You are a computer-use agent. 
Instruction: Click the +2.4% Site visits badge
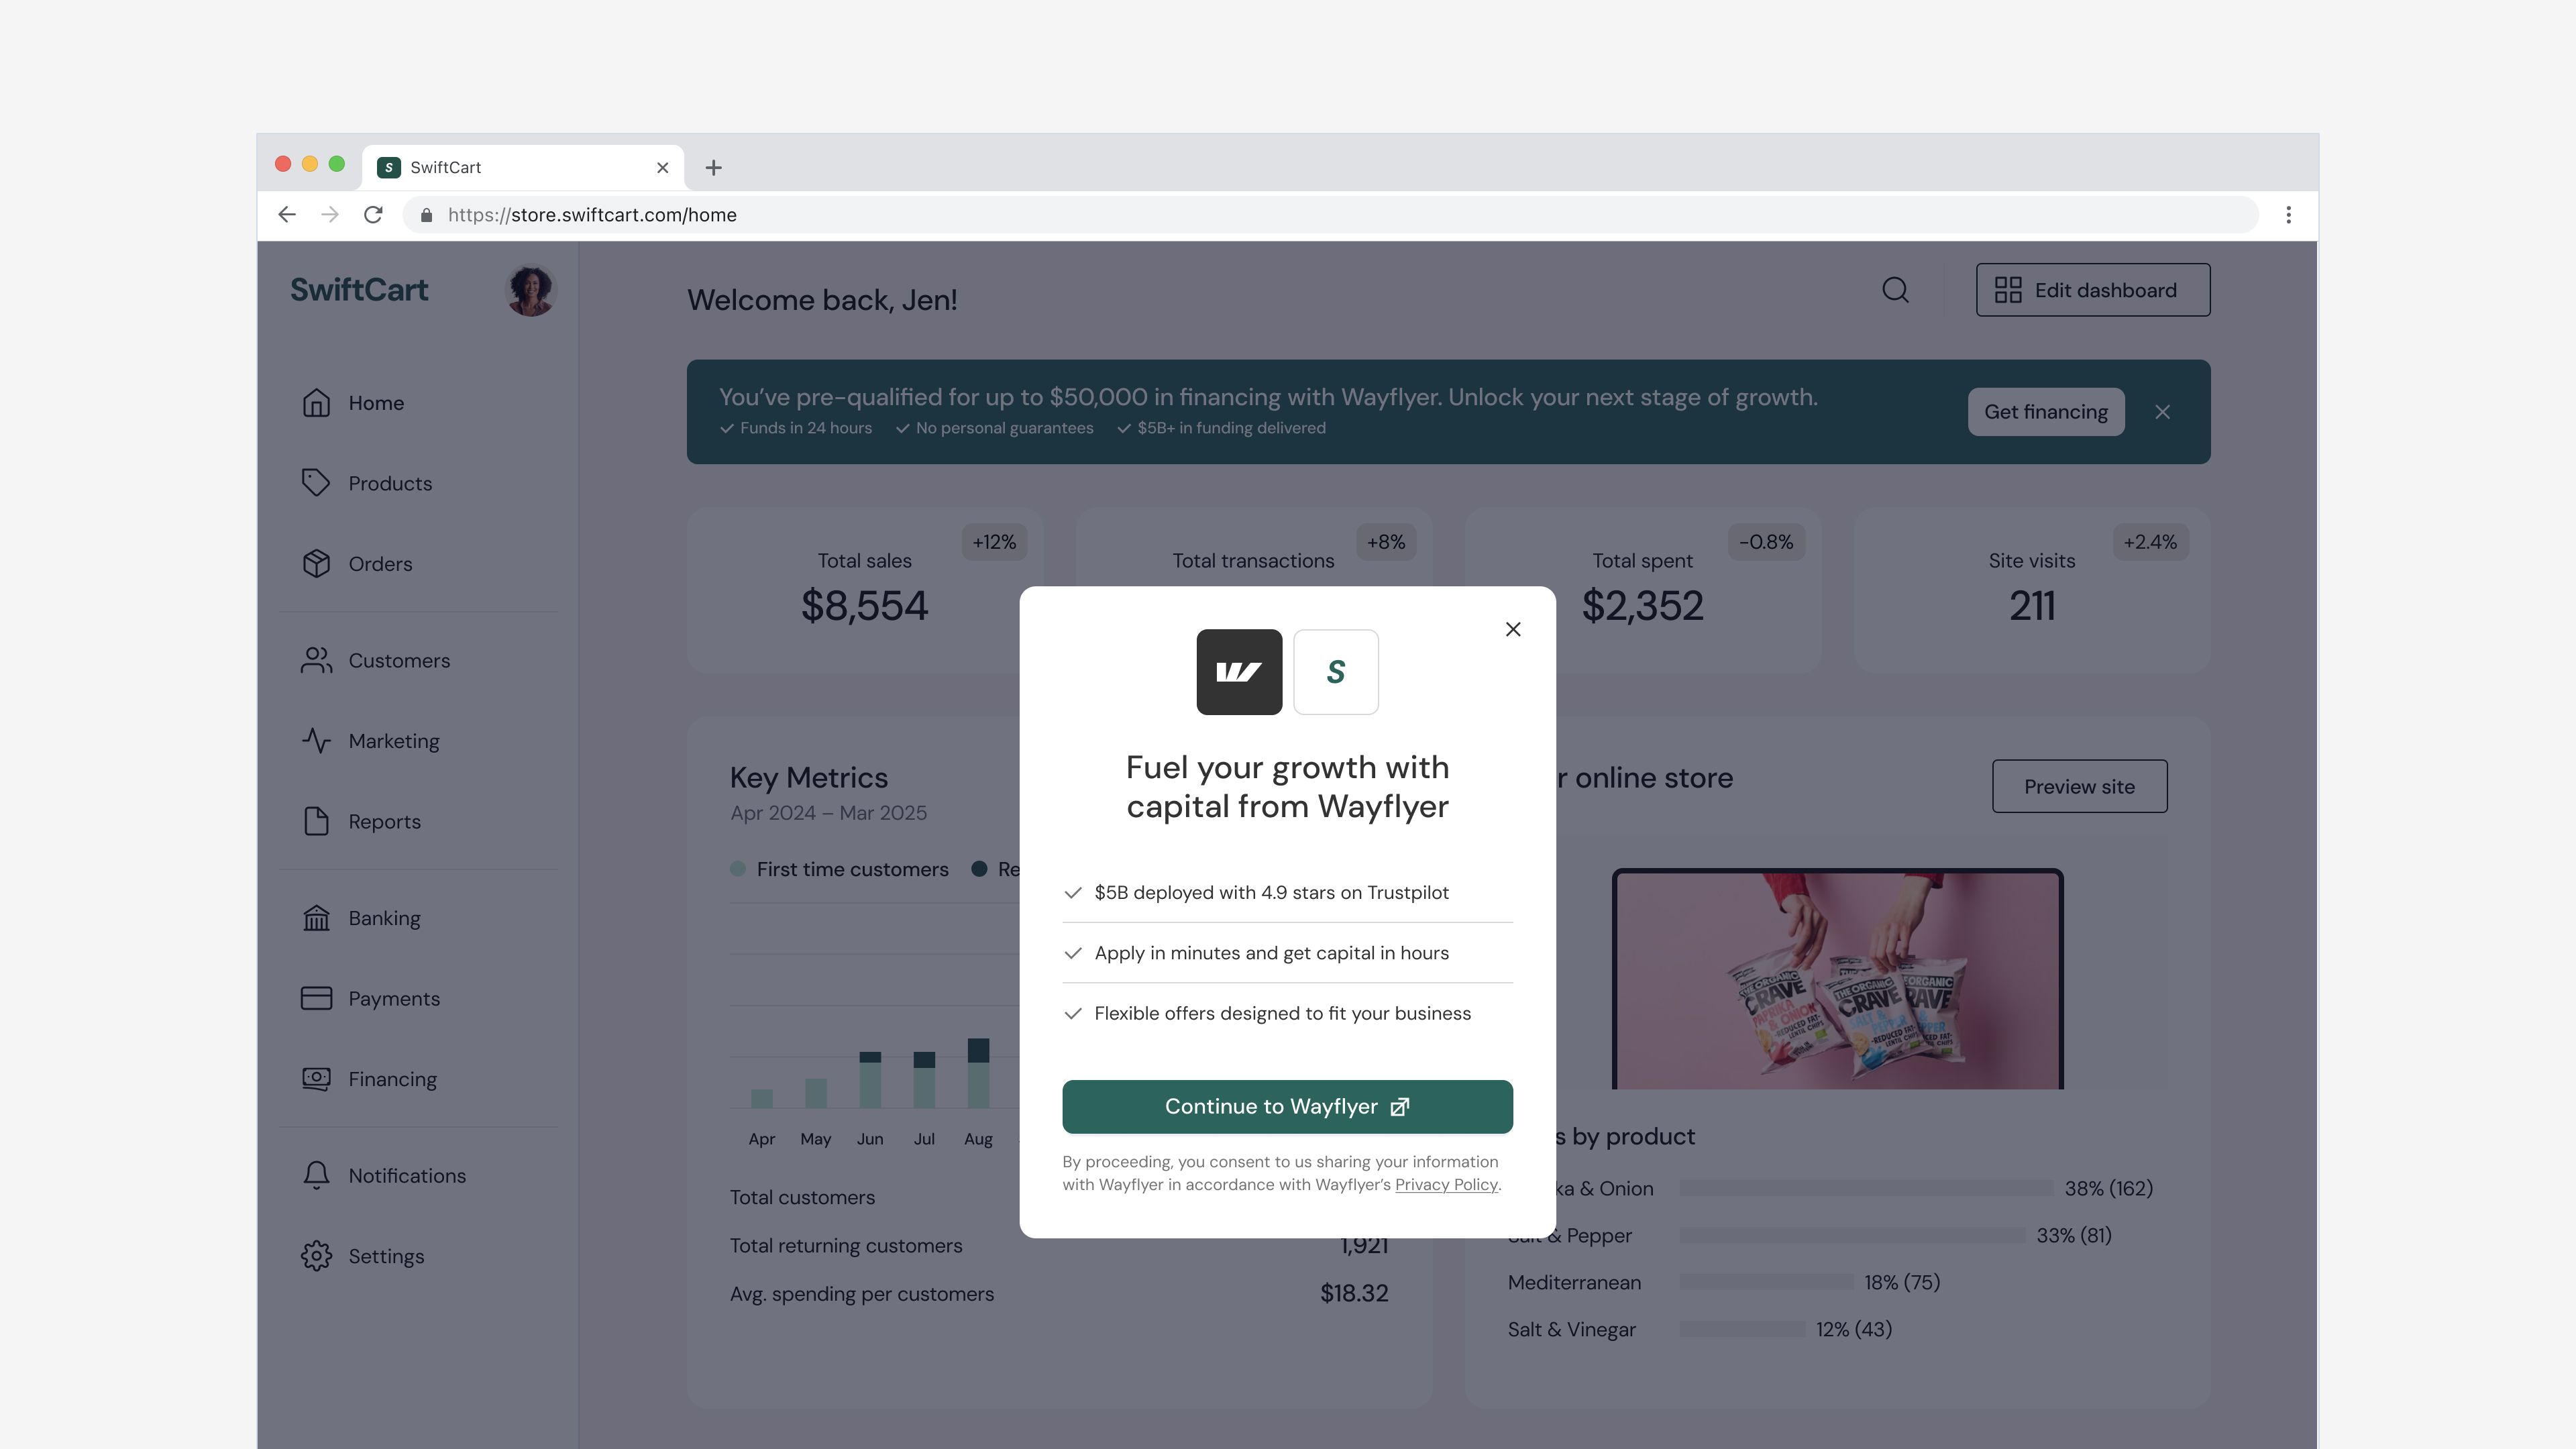[2150, 542]
